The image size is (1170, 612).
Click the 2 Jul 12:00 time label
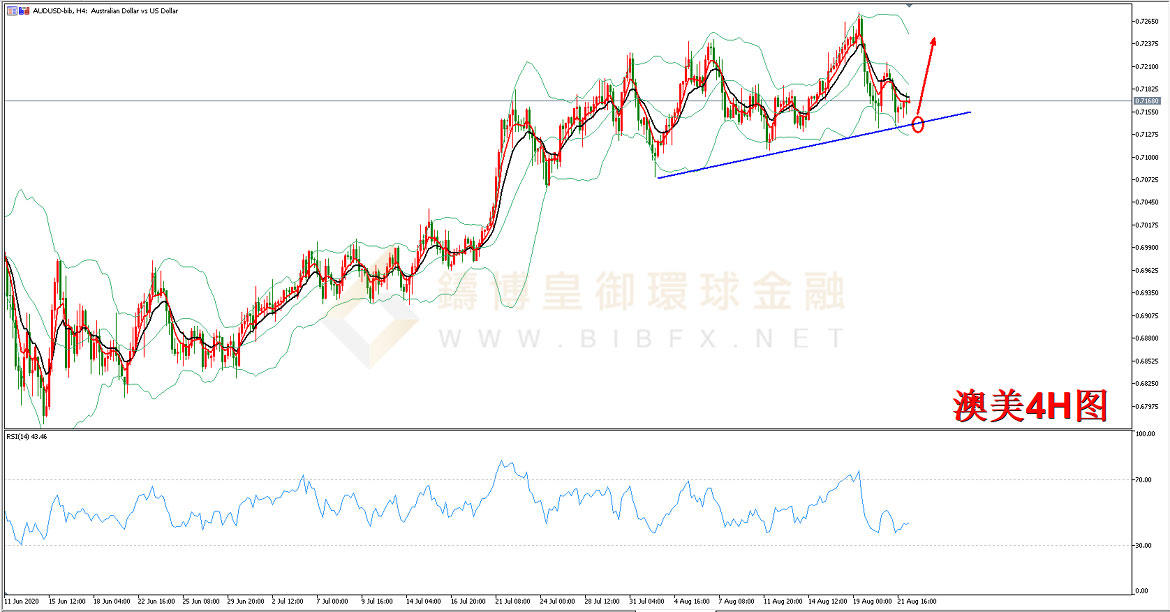[286, 602]
